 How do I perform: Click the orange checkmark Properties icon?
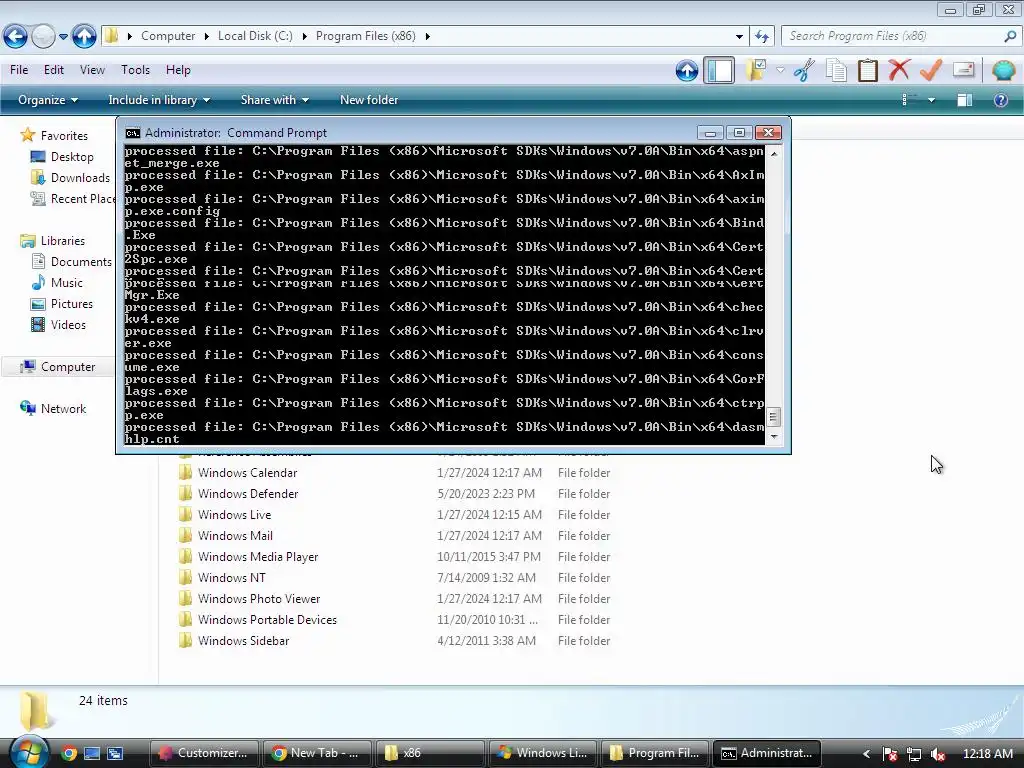click(x=931, y=69)
